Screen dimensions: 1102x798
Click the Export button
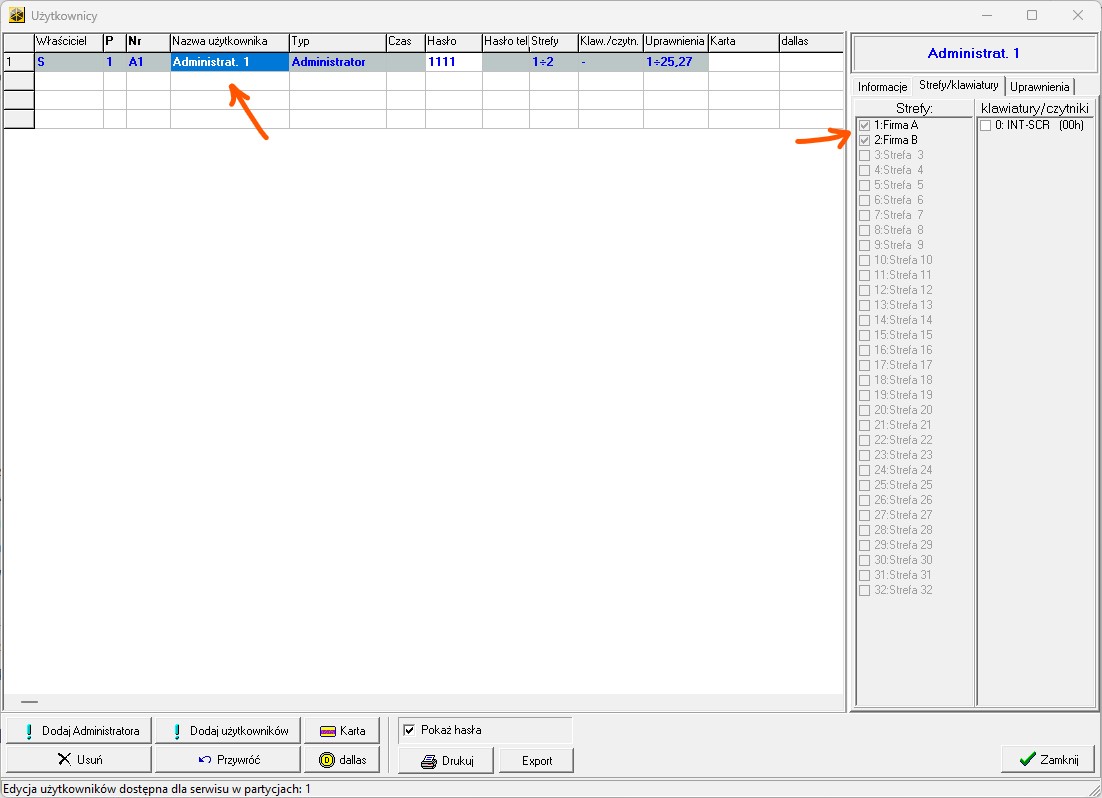pos(537,761)
